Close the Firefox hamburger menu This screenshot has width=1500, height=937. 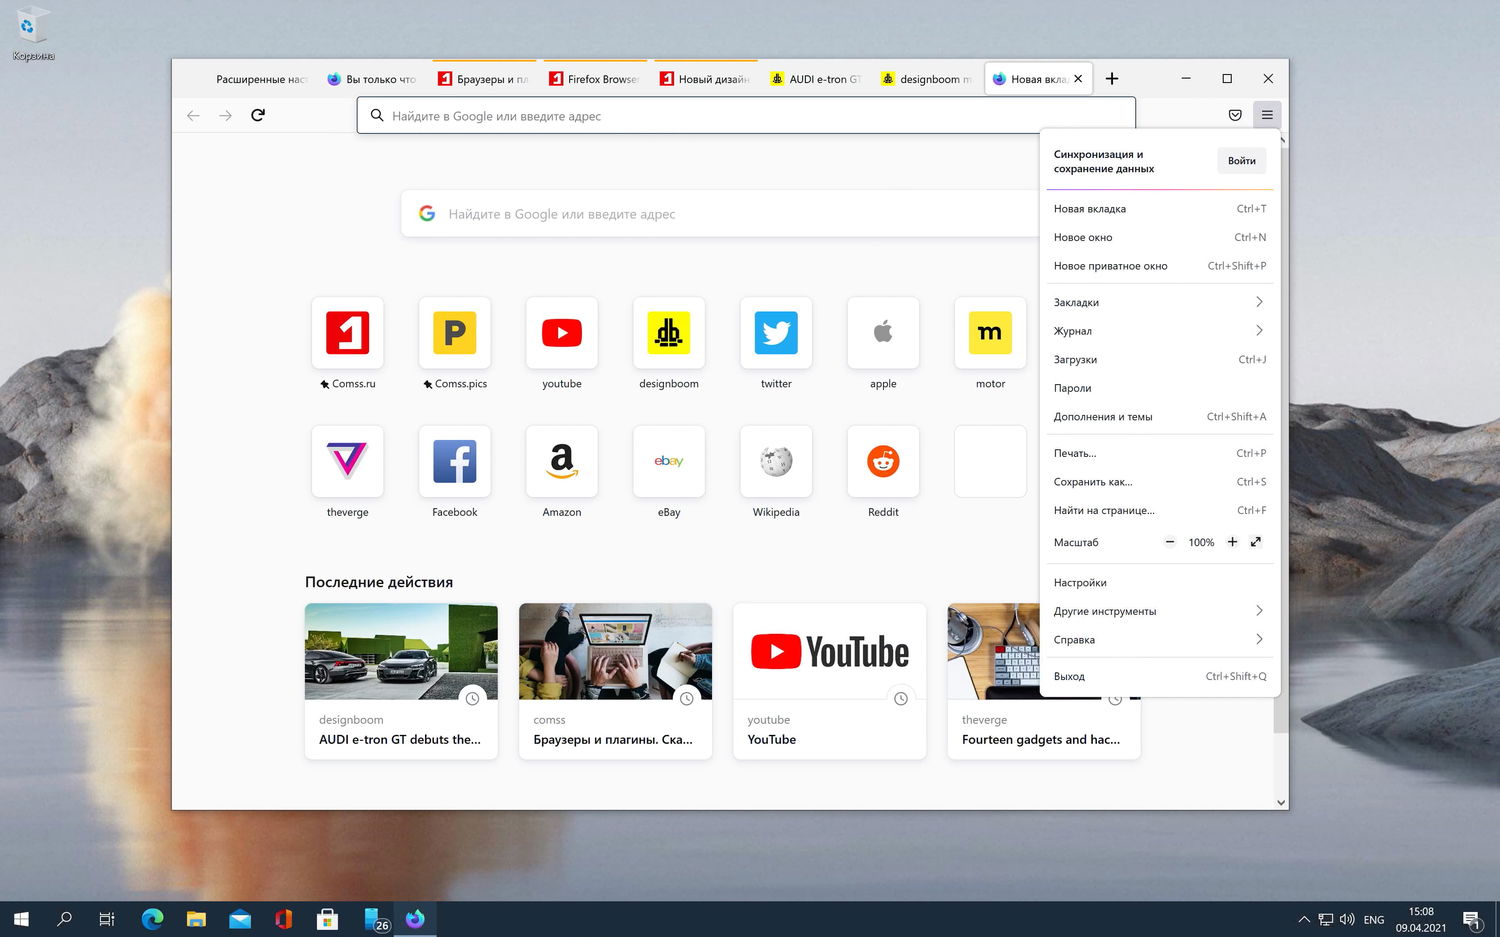[1267, 115]
